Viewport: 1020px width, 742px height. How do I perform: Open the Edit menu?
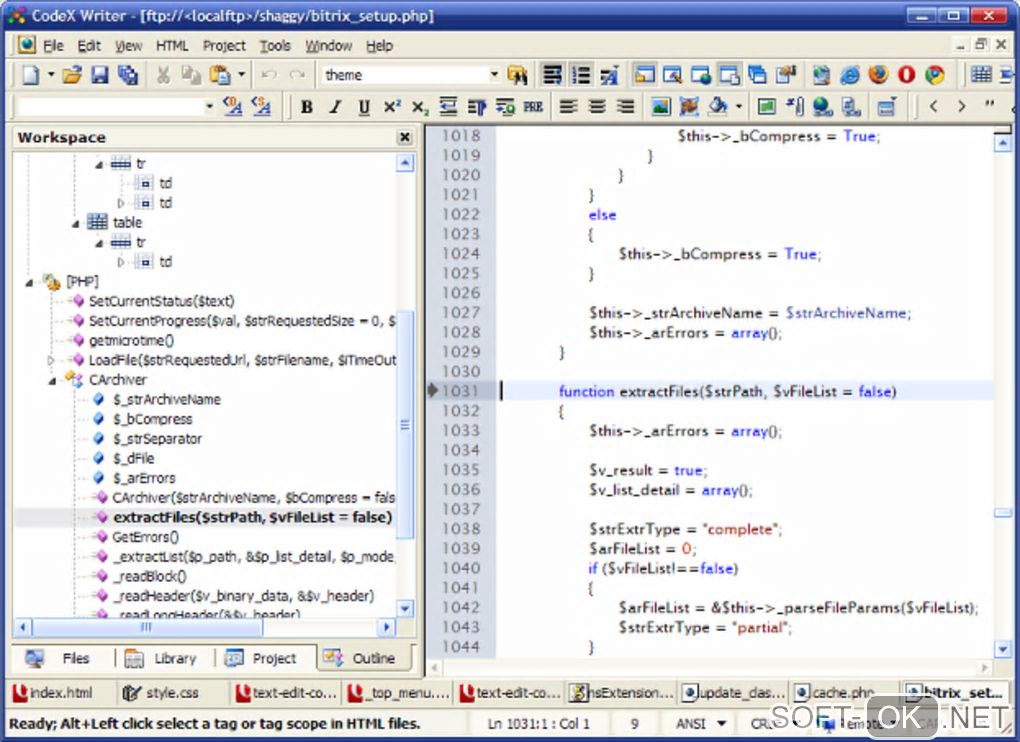pos(88,46)
